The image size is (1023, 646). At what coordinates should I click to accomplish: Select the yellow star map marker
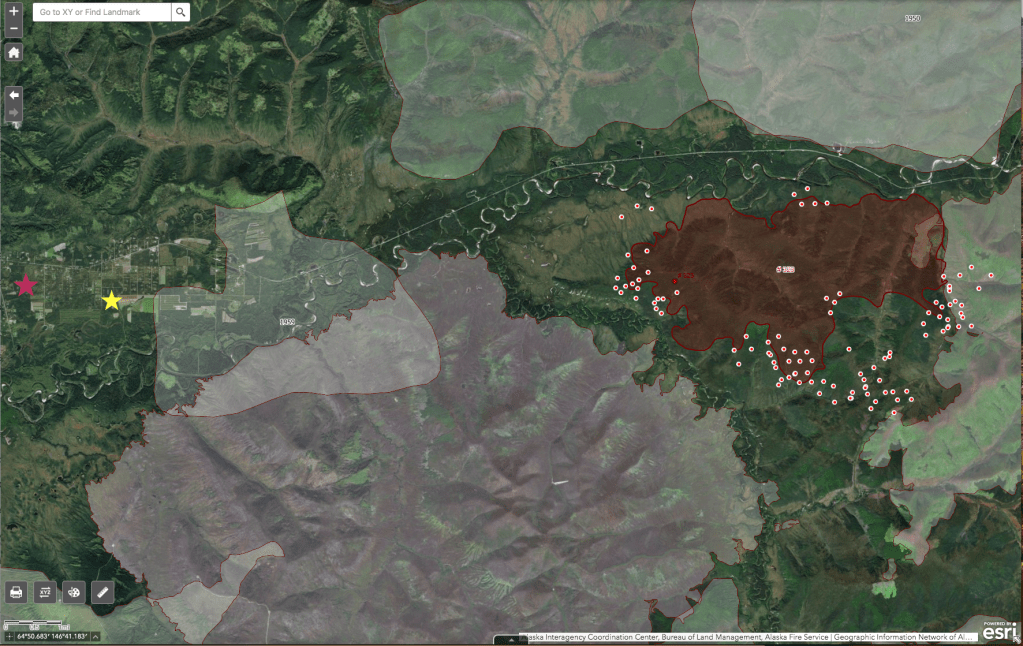tap(111, 300)
